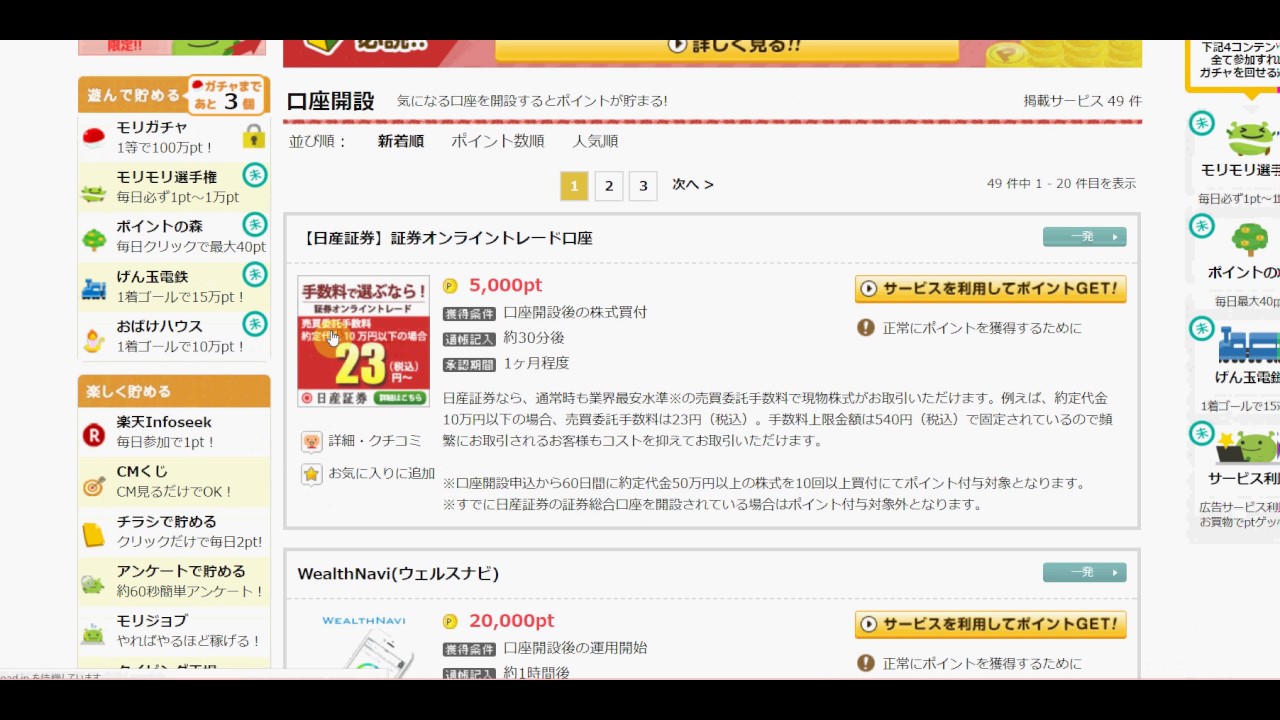Screen dimensions: 1280x720
Task: Click the 詳細・クチコミ icon for 日産証券
Action: (311, 441)
